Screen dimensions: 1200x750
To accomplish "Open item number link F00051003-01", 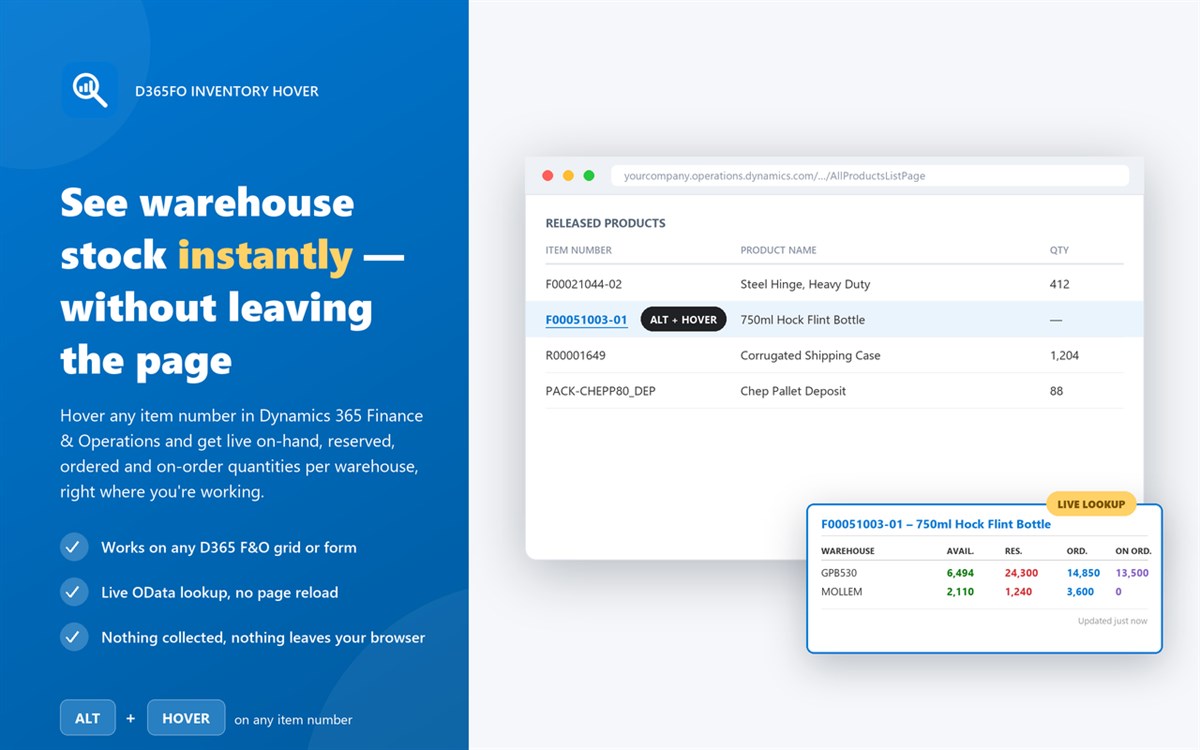I will [x=586, y=320].
